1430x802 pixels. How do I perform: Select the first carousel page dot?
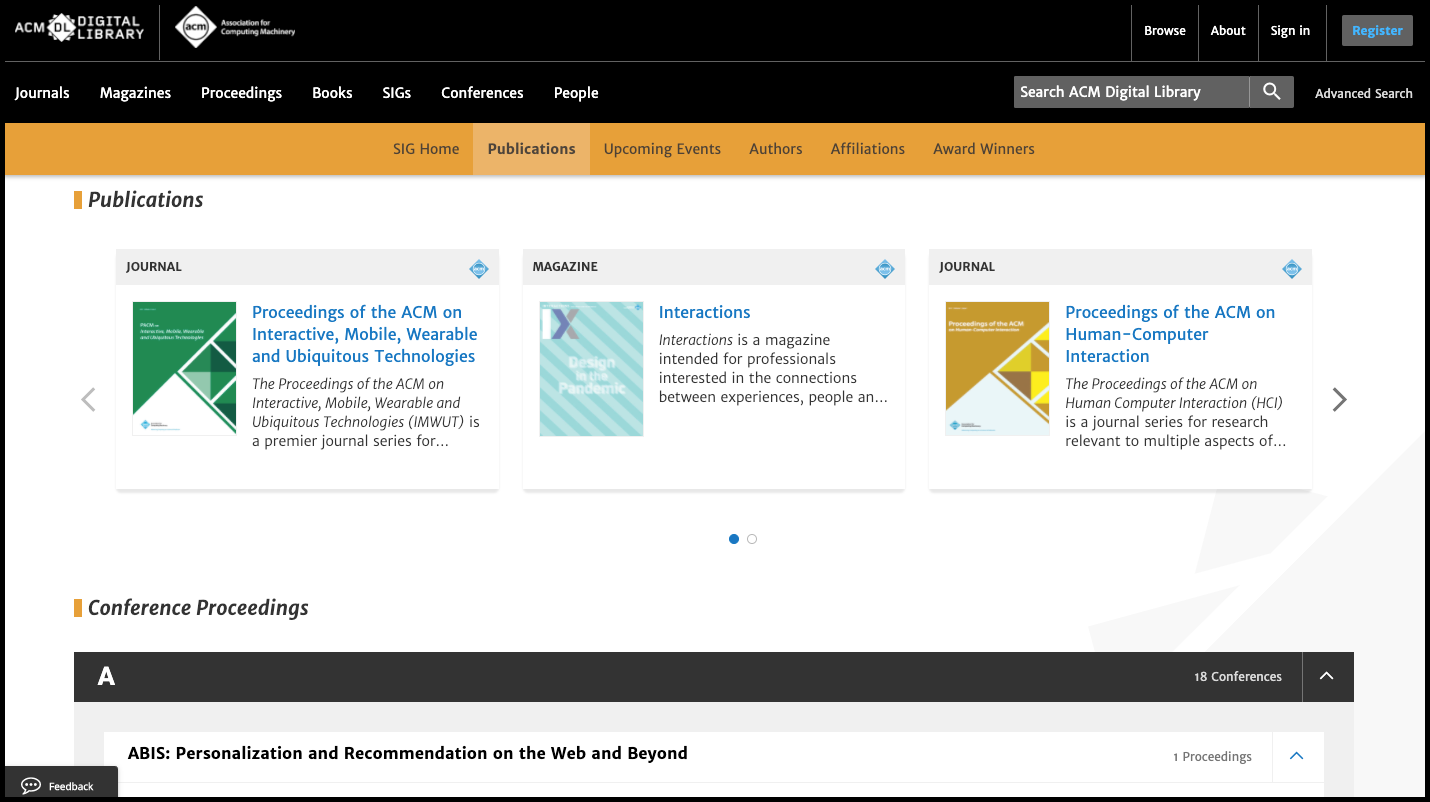point(733,539)
